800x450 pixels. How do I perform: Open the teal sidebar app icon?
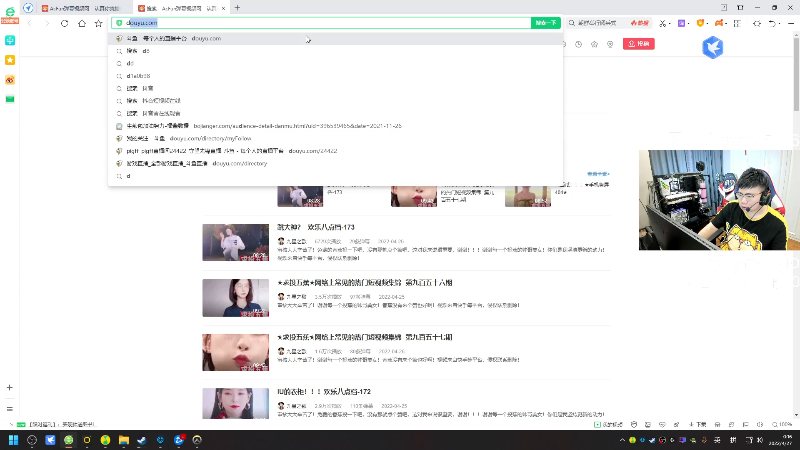coord(10,40)
